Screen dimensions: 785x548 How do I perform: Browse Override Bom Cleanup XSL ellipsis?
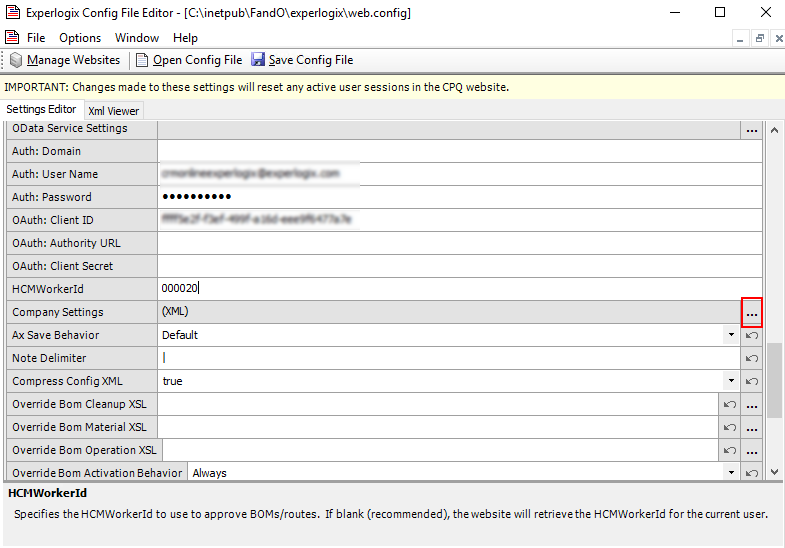(x=751, y=404)
